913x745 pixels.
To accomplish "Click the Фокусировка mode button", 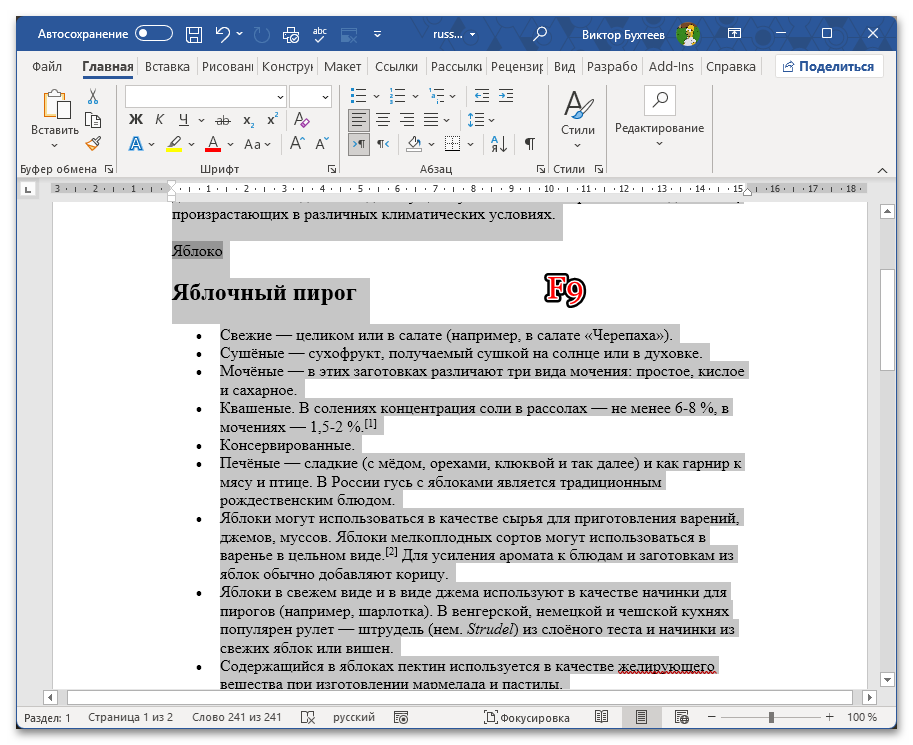I will (527, 718).
